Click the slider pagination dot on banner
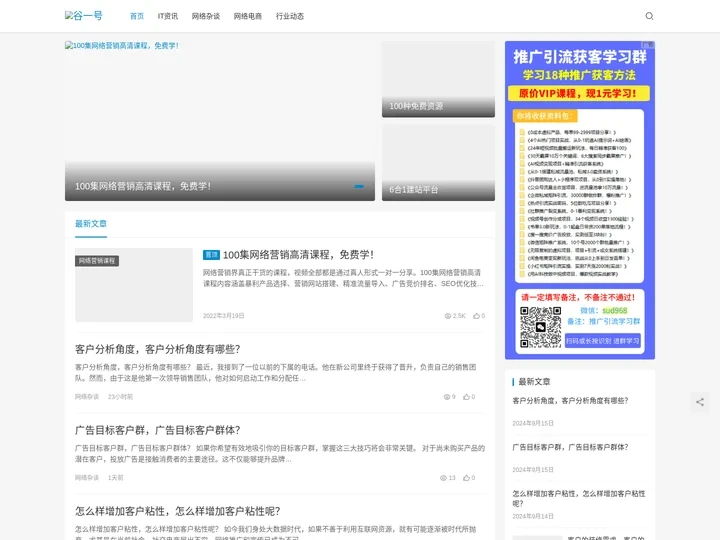Screen dimensions: 720x540 [359, 186]
